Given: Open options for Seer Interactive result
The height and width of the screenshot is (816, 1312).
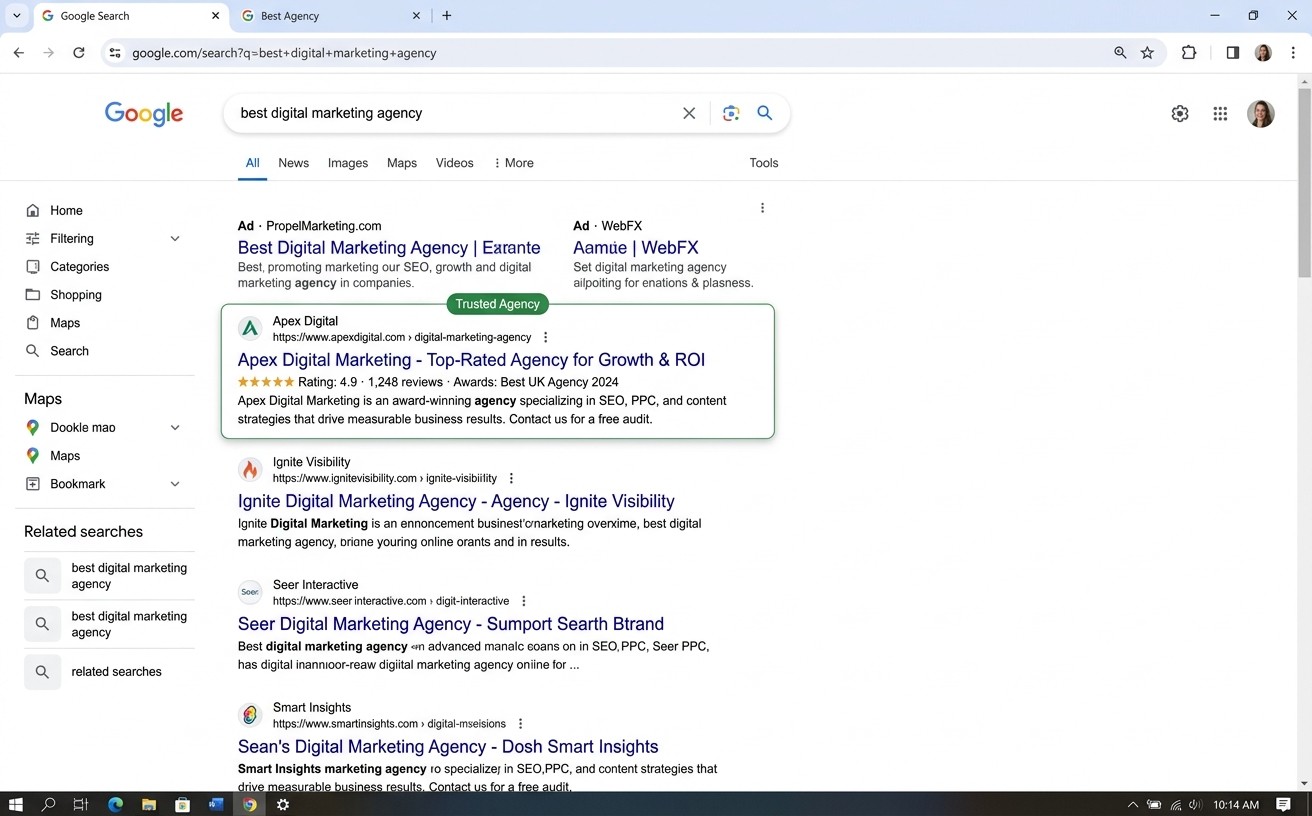Looking at the screenshot, I should pyautogui.click(x=524, y=601).
